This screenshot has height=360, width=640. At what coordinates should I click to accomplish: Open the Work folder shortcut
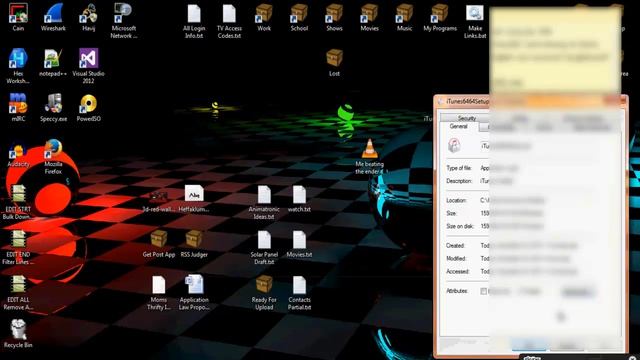pos(264,17)
